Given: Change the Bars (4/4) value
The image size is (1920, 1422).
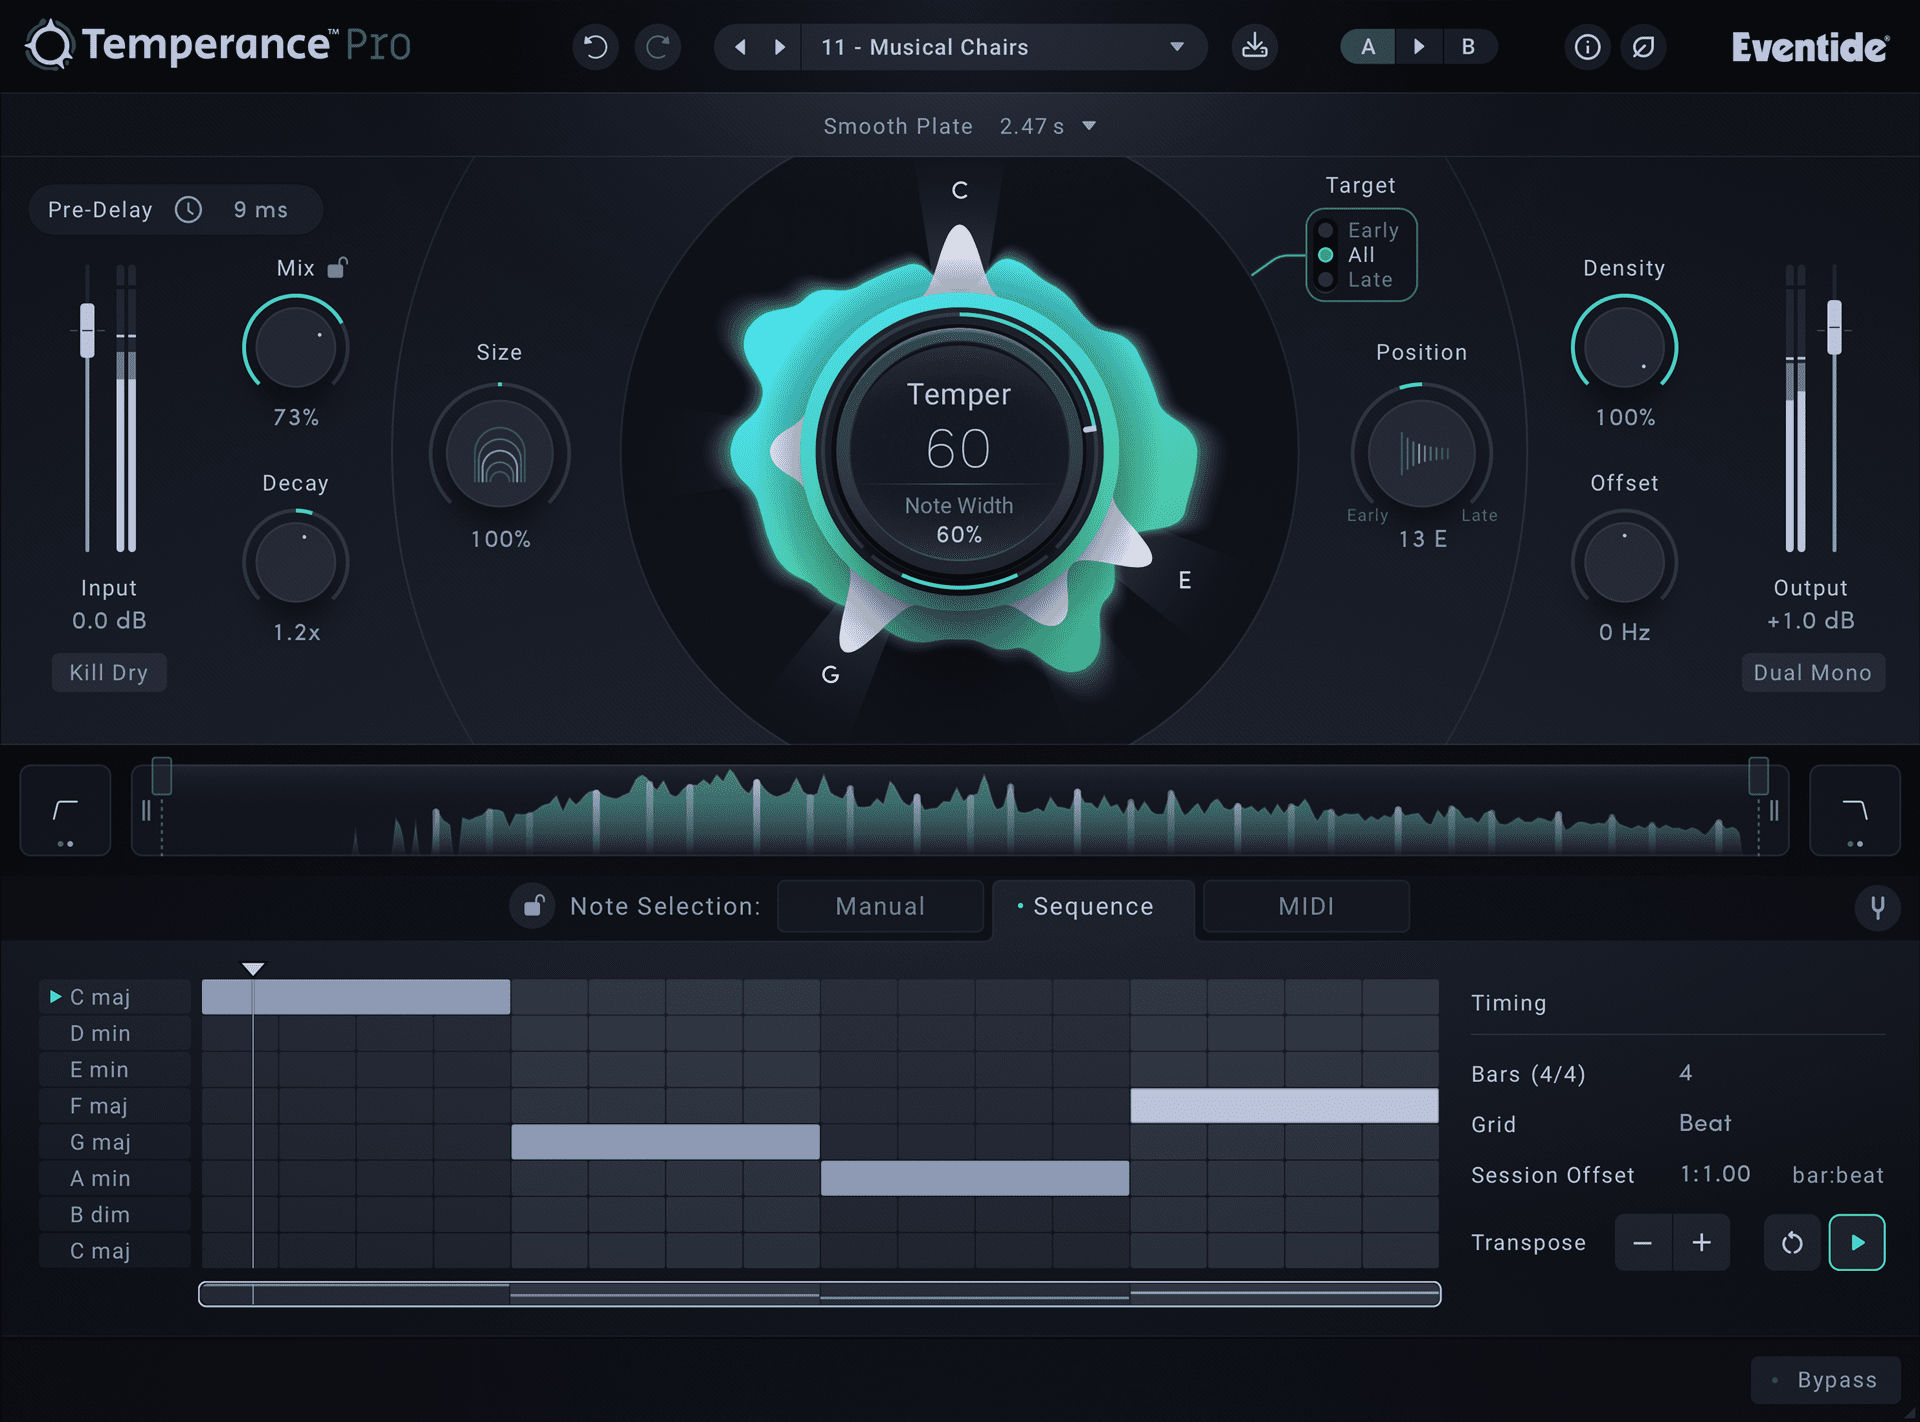Looking at the screenshot, I should point(1686,1073).
